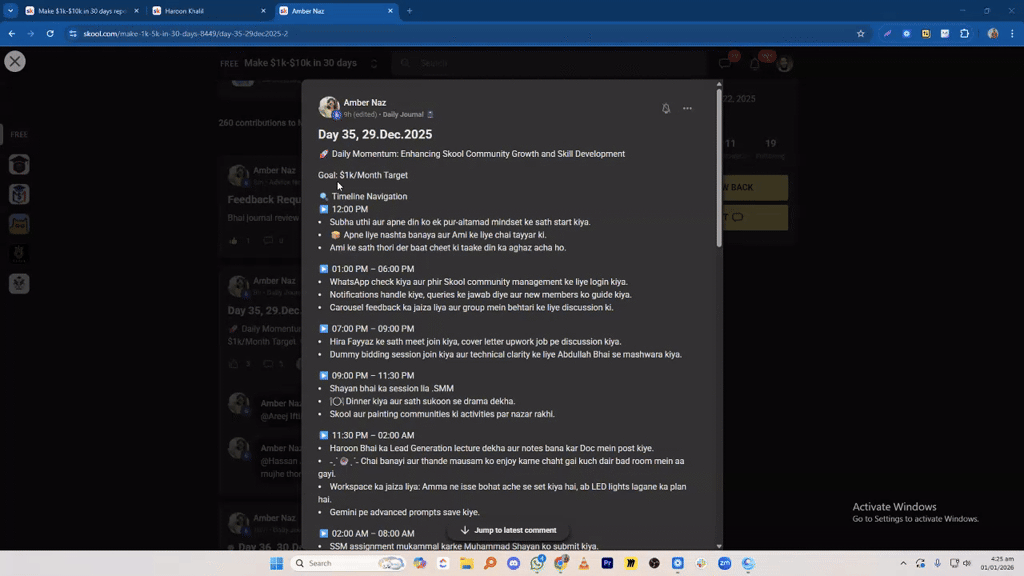Click the skool.com URL in address bar
The width and height of the screenshot is (1024, 576).
point(185,33)
